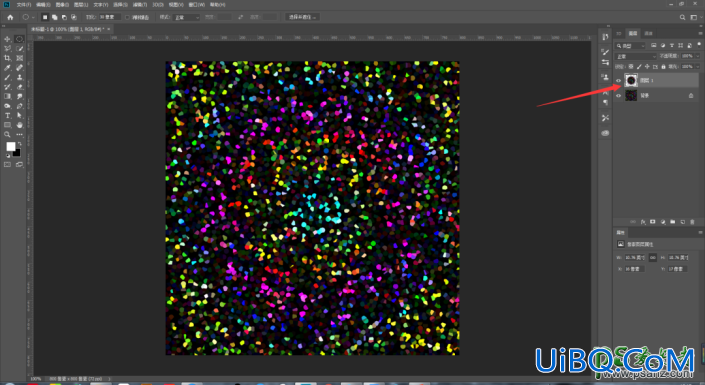Image resolution: width=705 pixels, height=385 pixels.
Task: Select the Quick Selection tool
Action: [x=19, y=49]
